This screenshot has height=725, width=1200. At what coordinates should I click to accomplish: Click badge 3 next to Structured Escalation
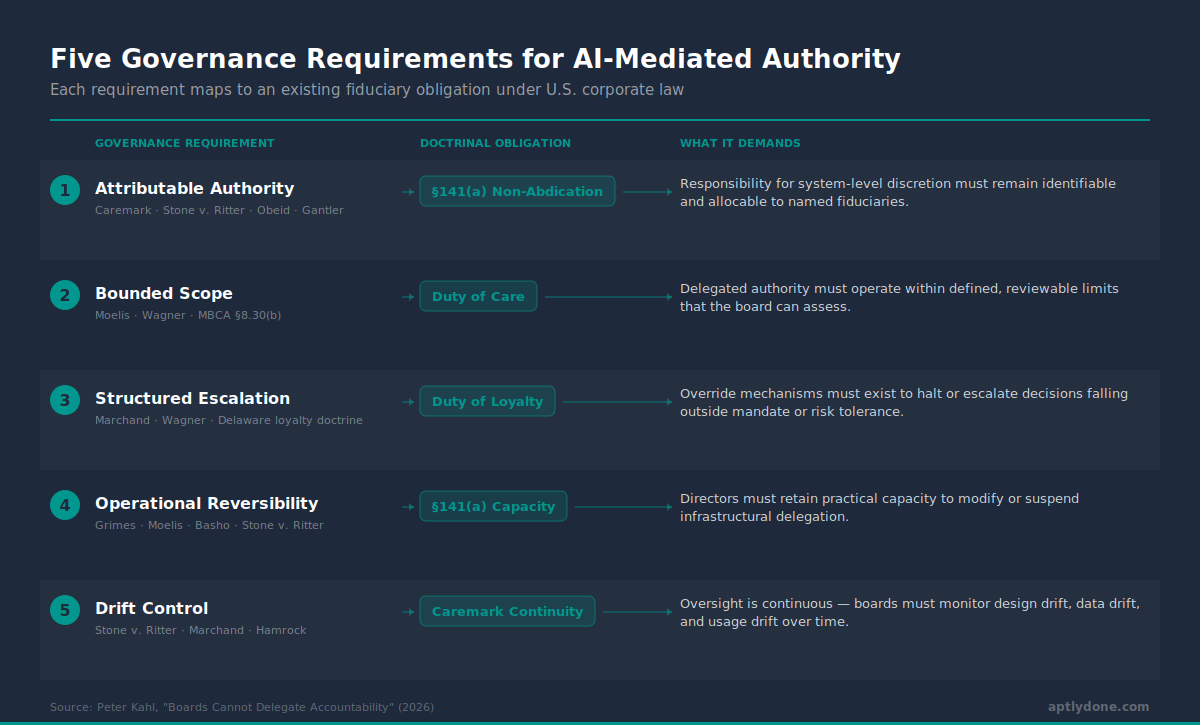point(65,399)
